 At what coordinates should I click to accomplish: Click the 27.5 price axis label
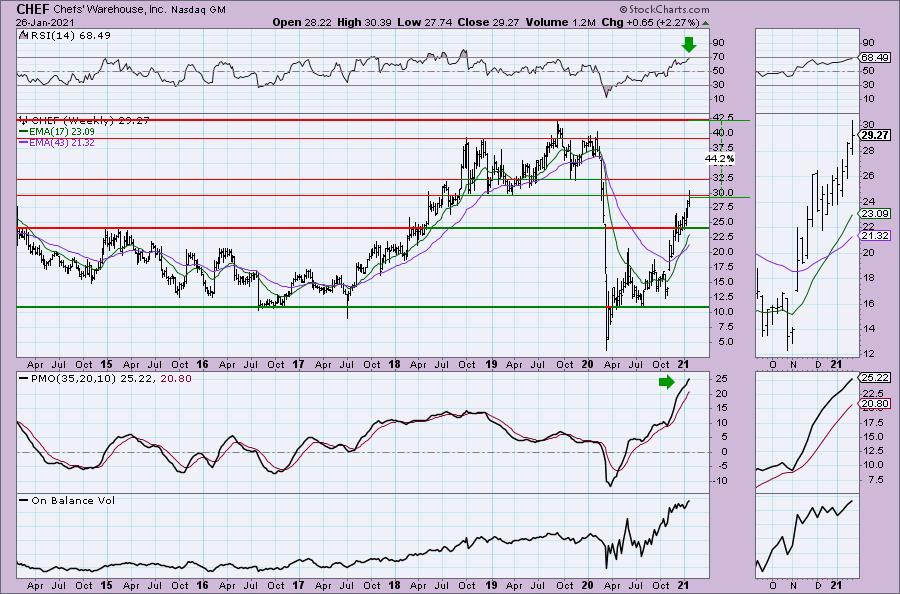(x=723, y=207)
